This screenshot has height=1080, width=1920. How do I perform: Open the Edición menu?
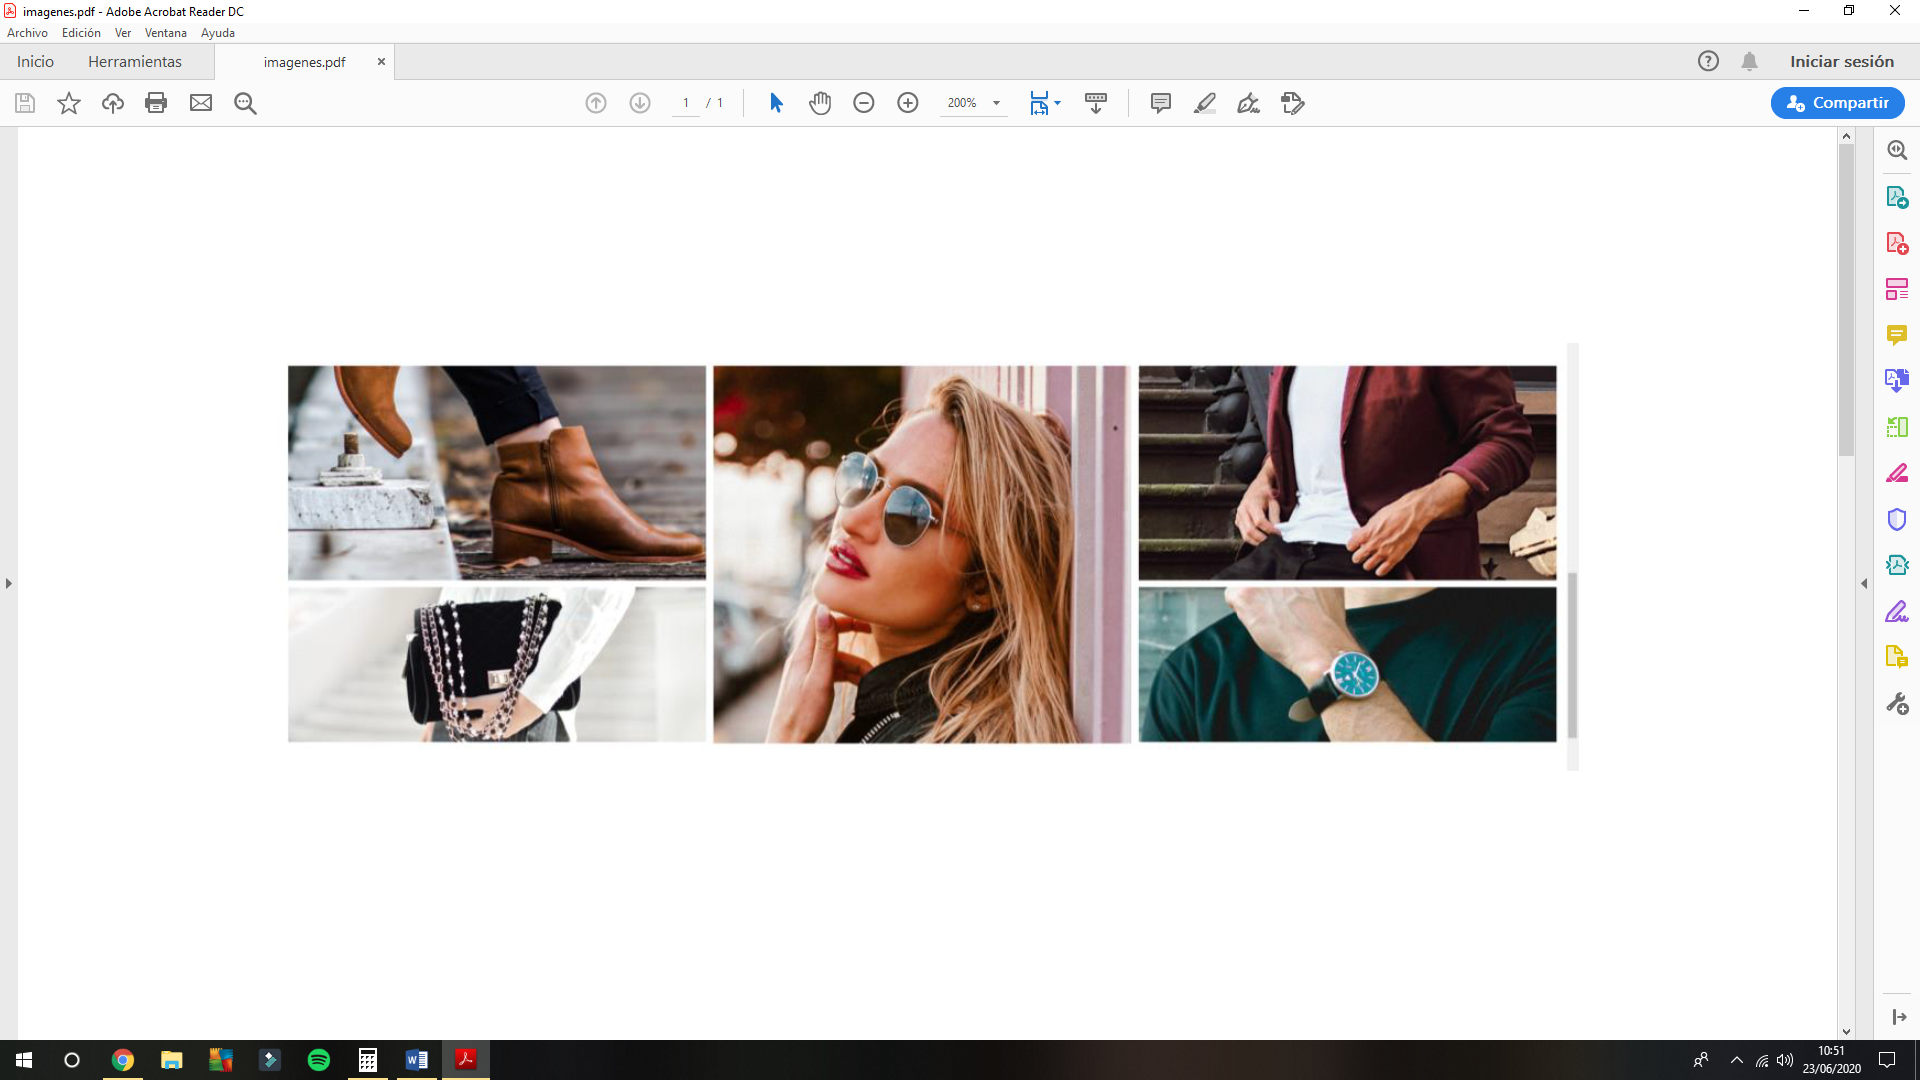pyautogui.click(x=81, y=33)
